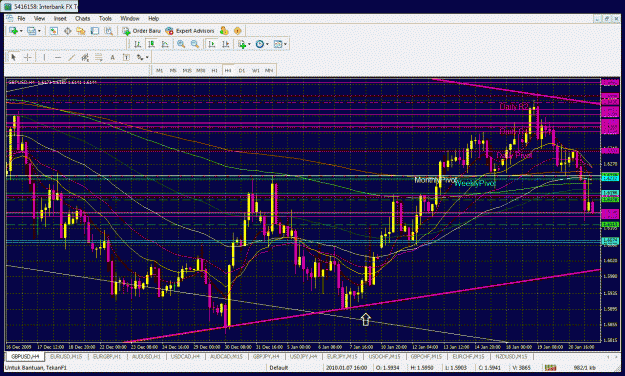Click the orange round icon ending first toolbar
625x376 pixels.
pyautogui.click(x=238, y=31)
